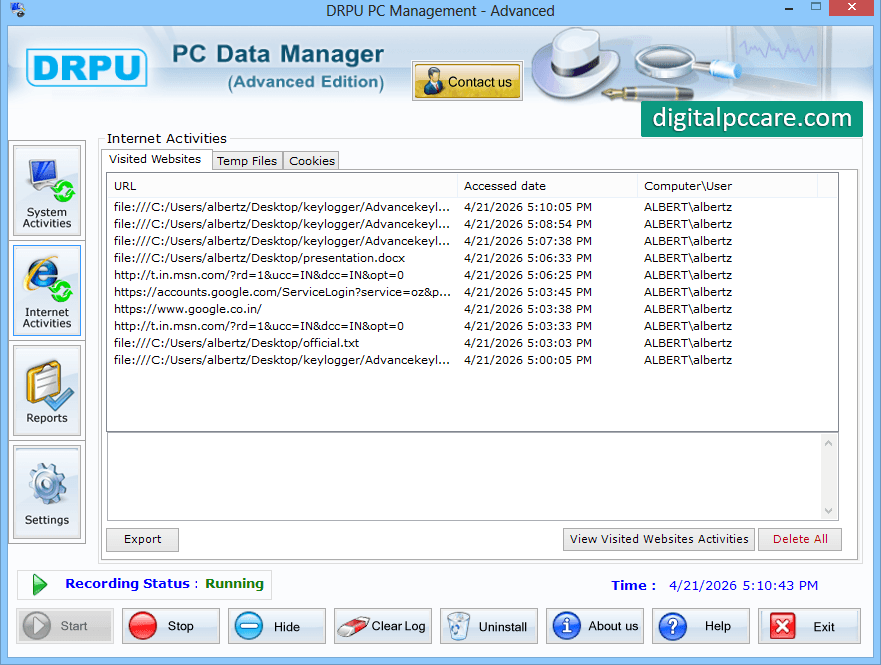The image size is (881, 665).
Task: Click View Visited Websites Activities button
Action: [x=659, y=539]
